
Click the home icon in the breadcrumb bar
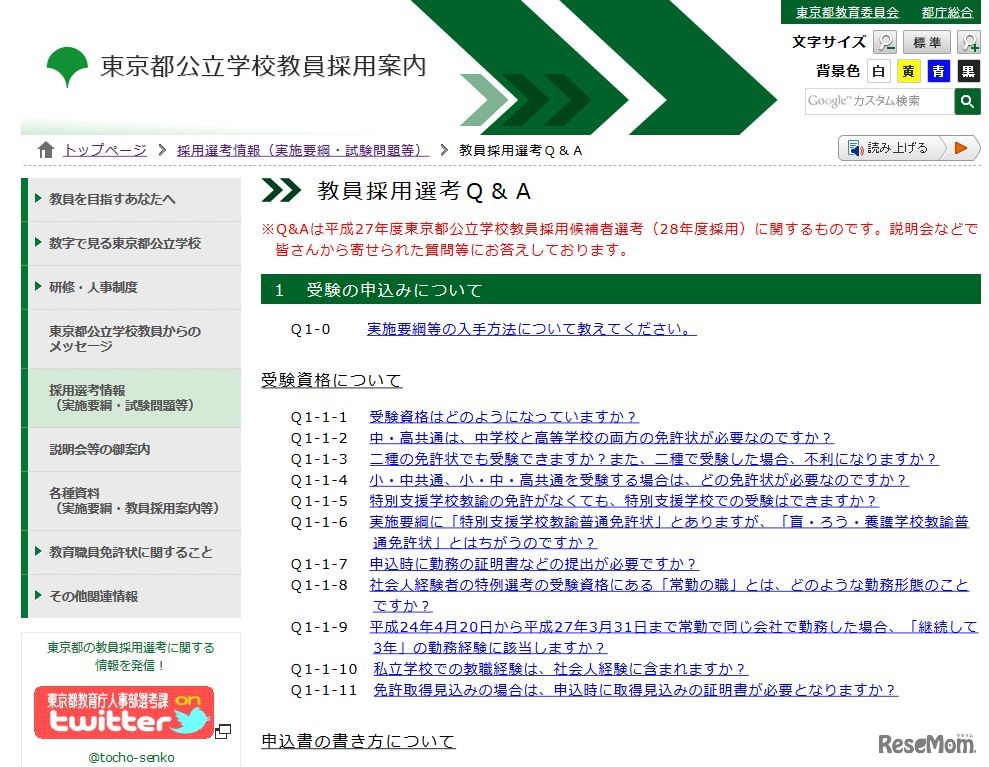click(46, 147)
